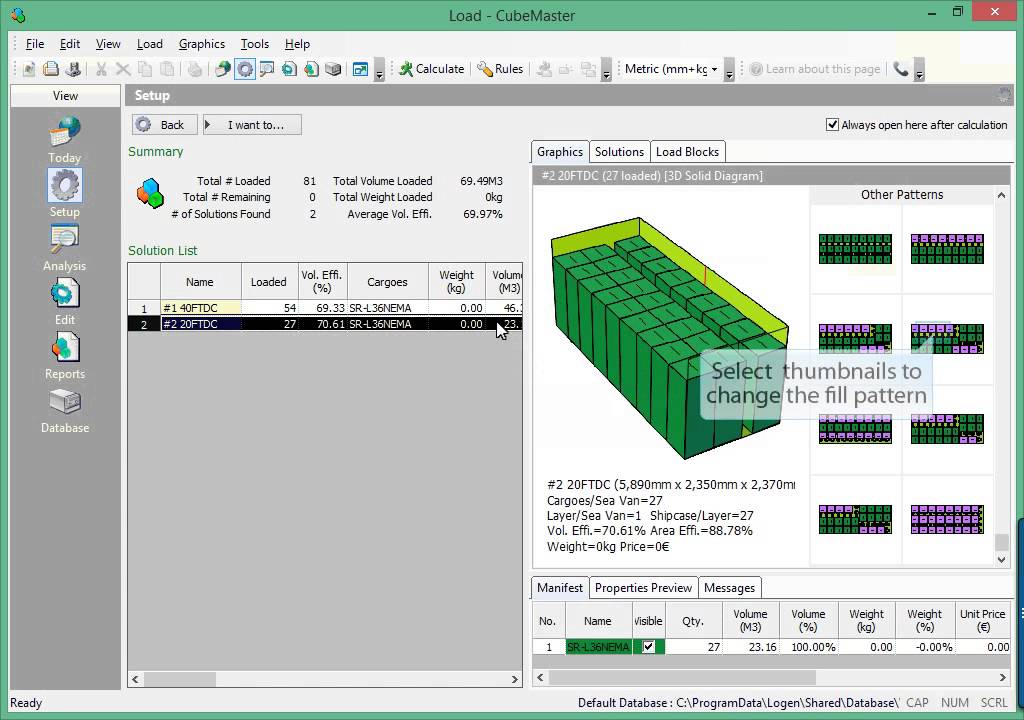
Task: Switch to the Load Blocks tab
Action: pyautogui.click(x=687, y=152)
